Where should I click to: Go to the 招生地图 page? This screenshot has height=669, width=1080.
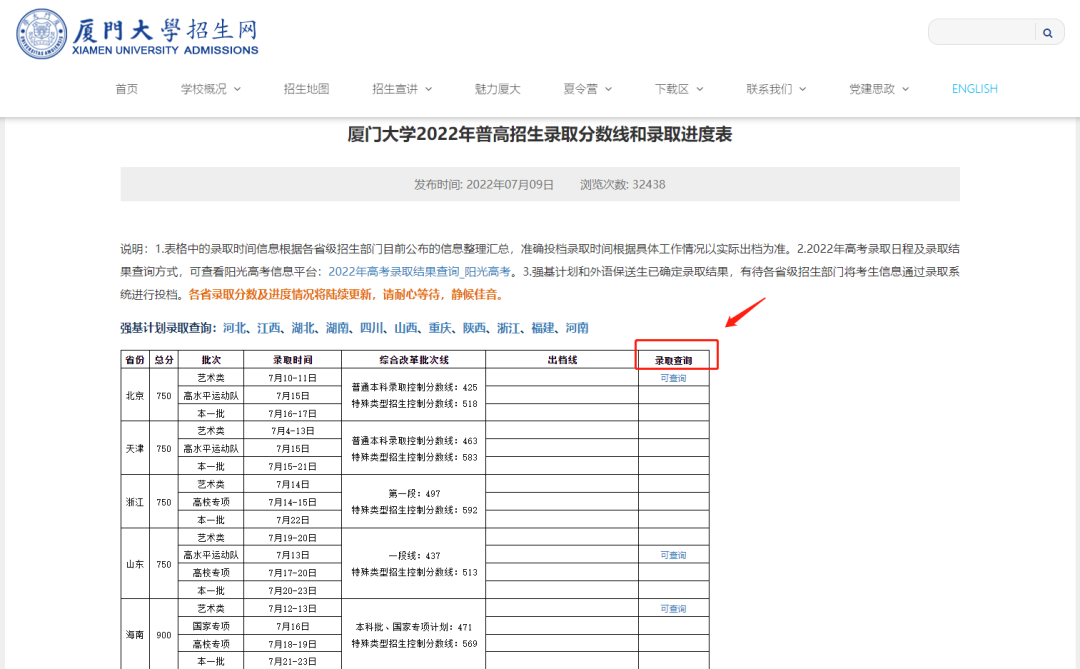pyautogui.click(x=306, y=89)
